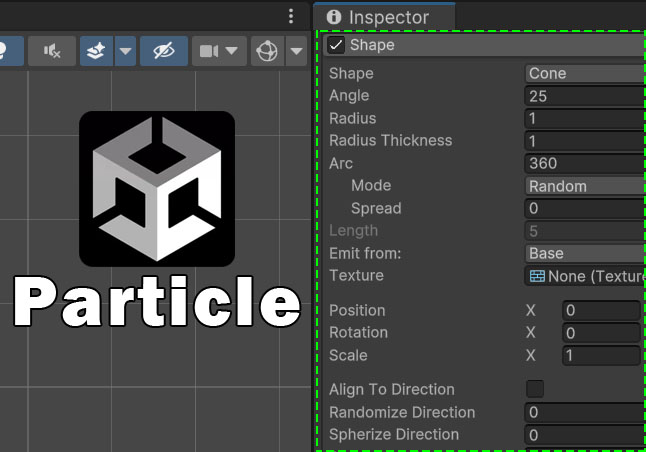
Task: Click the scene camera icon
Action: 209,51
